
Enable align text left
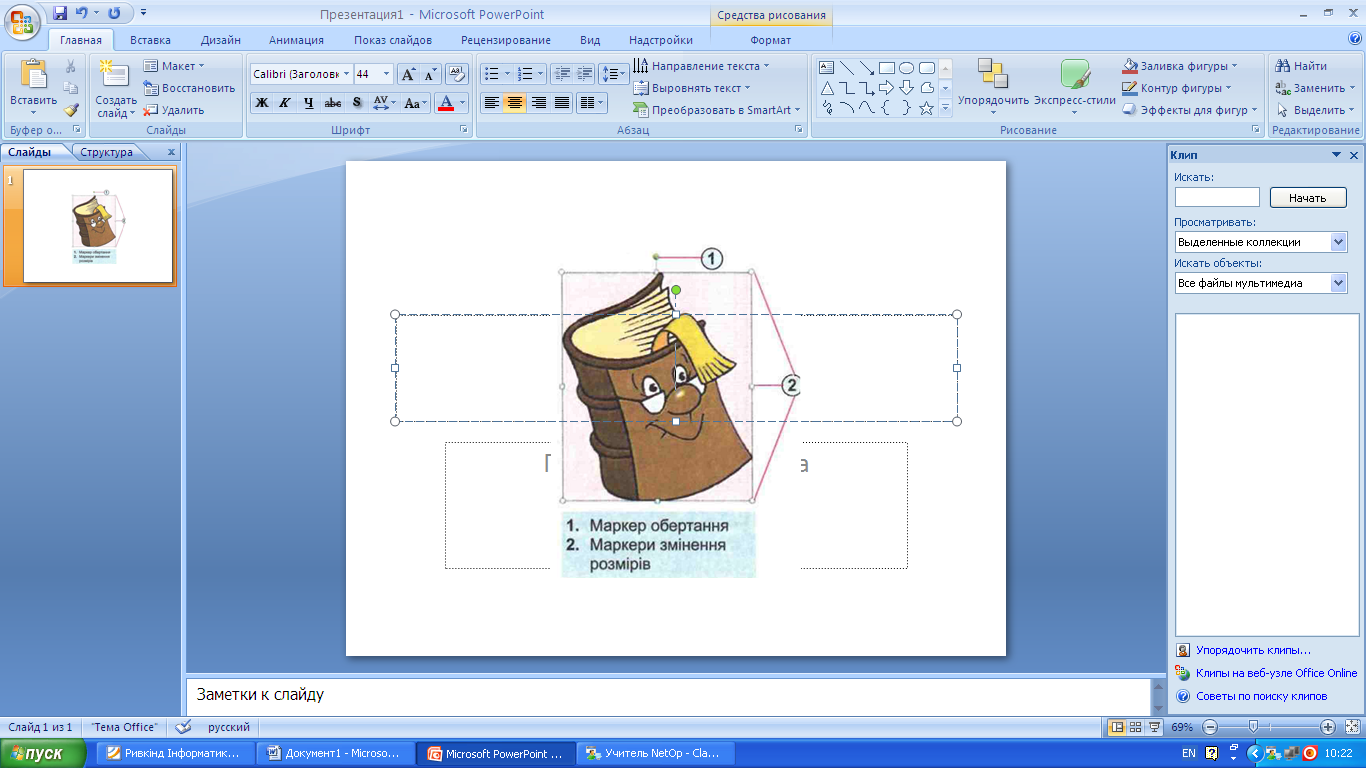coord(491,103)
